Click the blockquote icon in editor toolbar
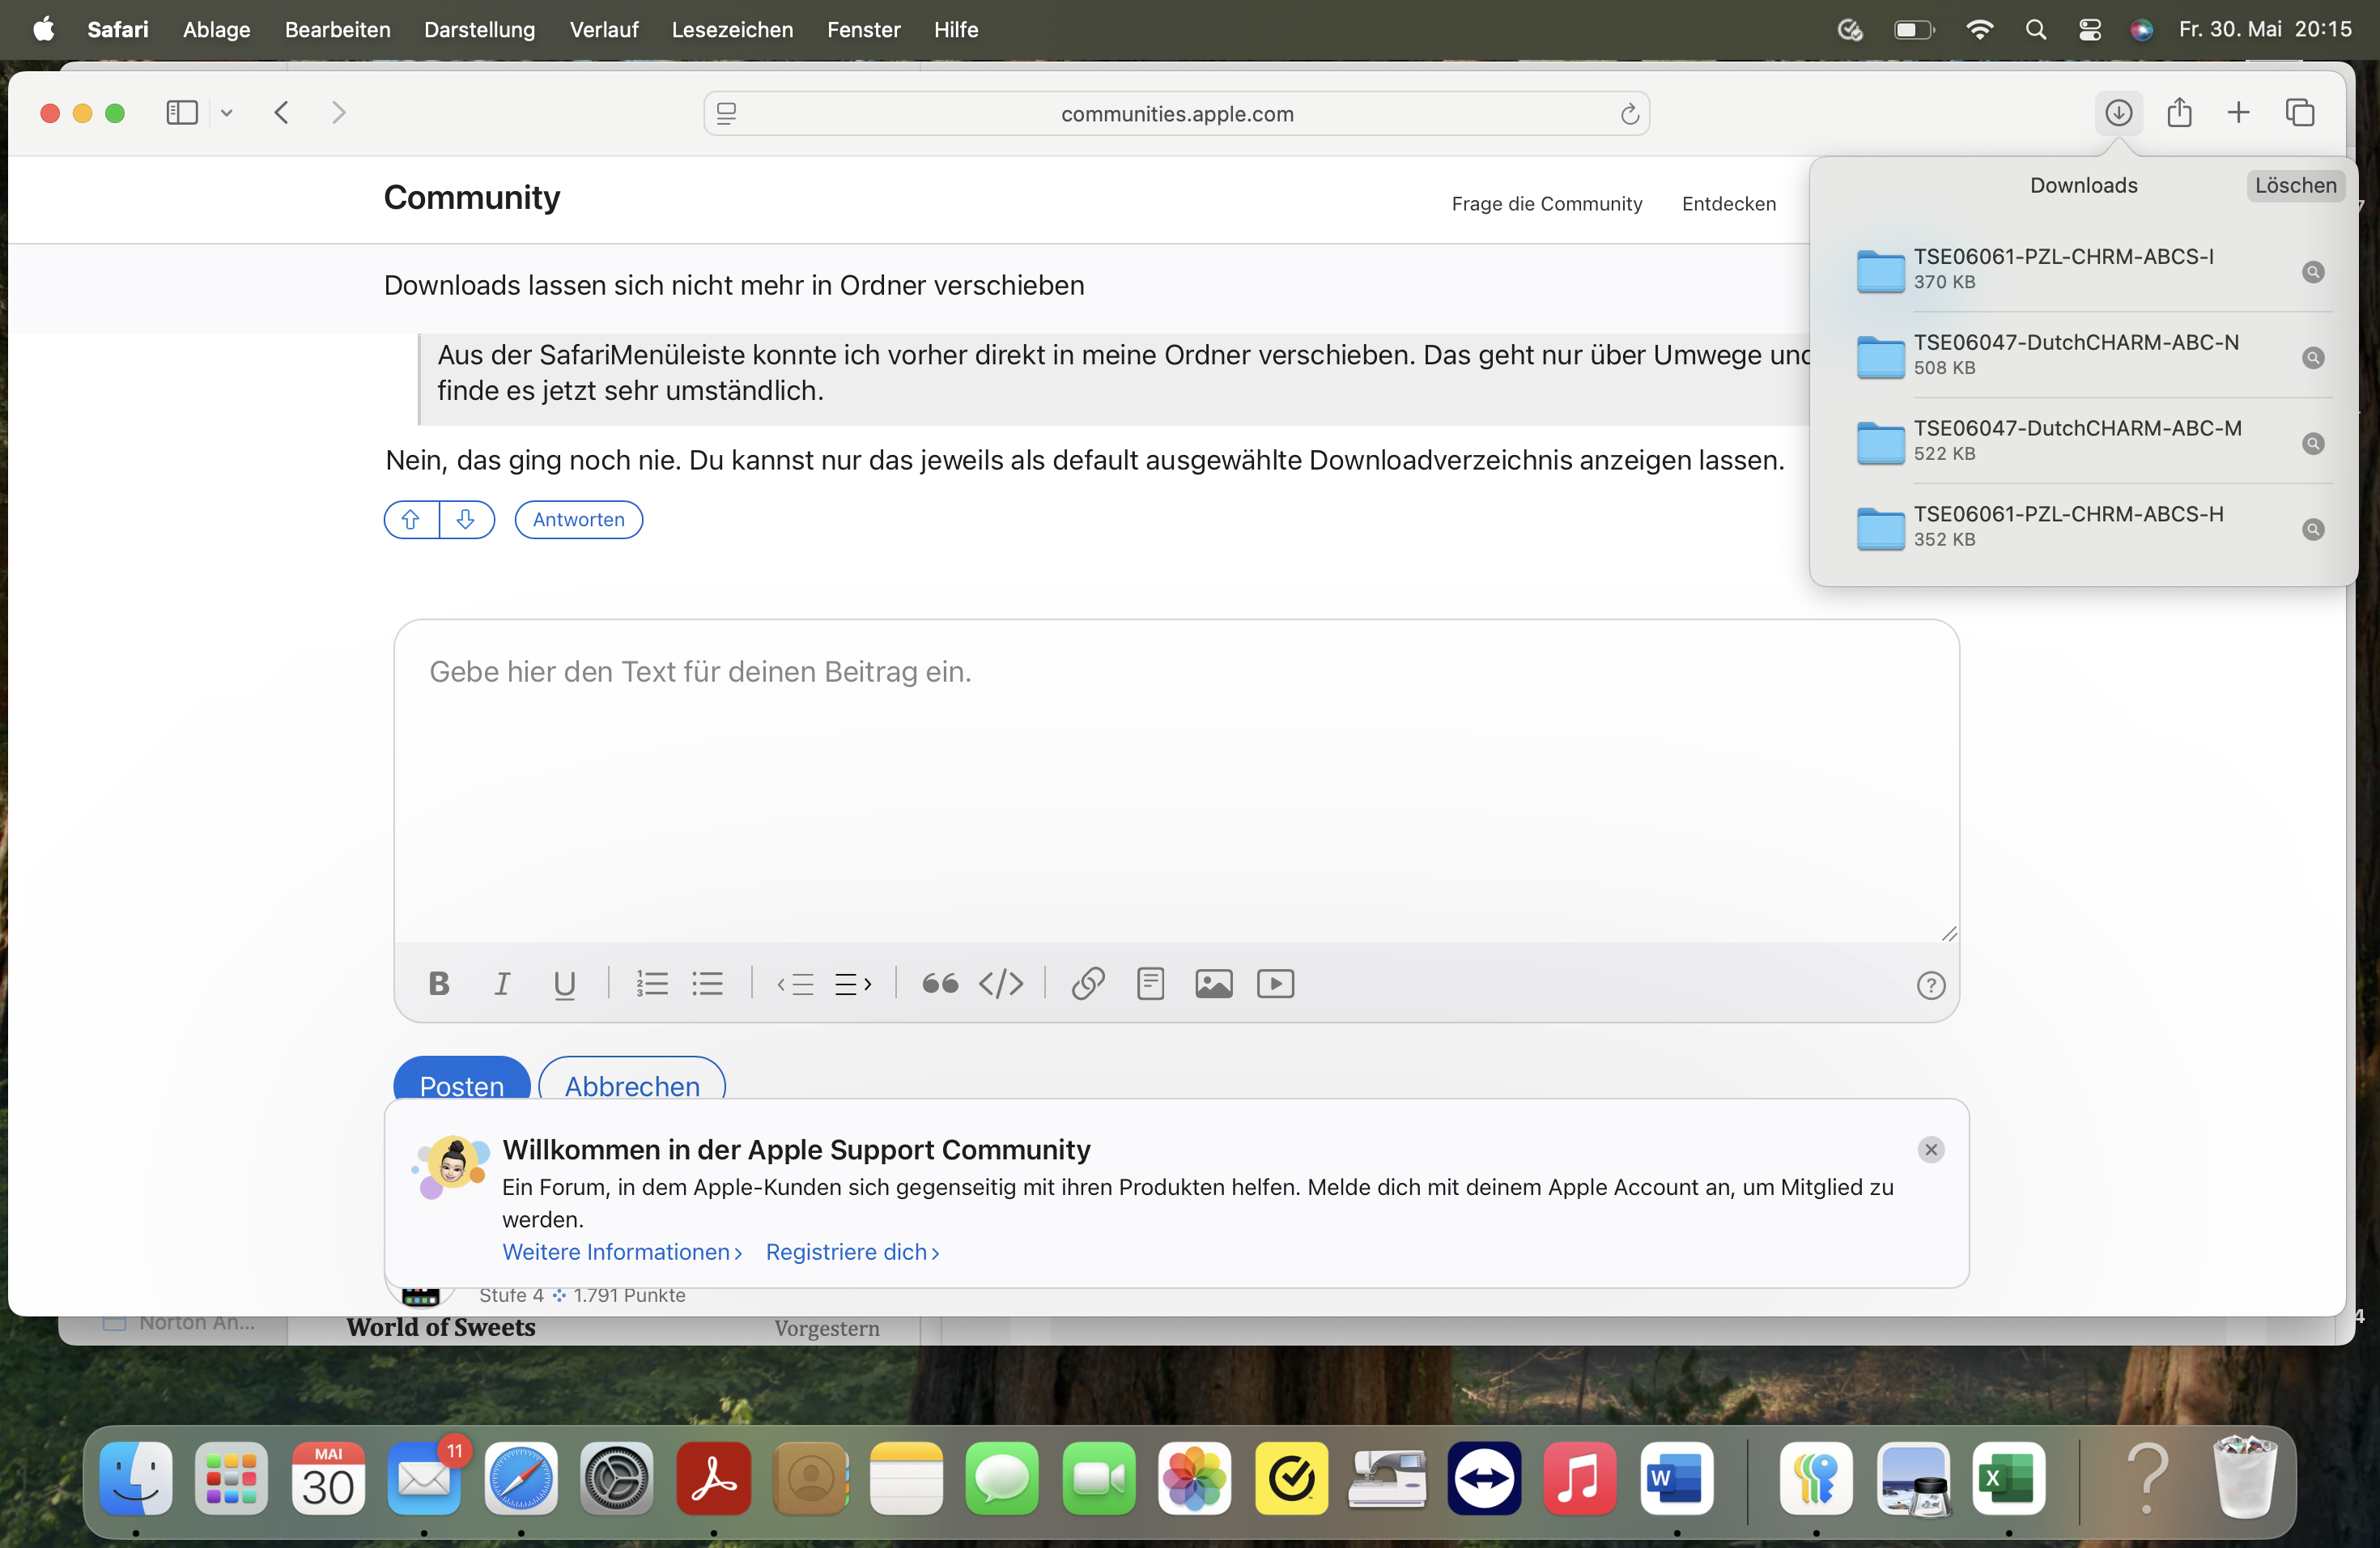This screenshot has width=2380, height=1548. 939,984
